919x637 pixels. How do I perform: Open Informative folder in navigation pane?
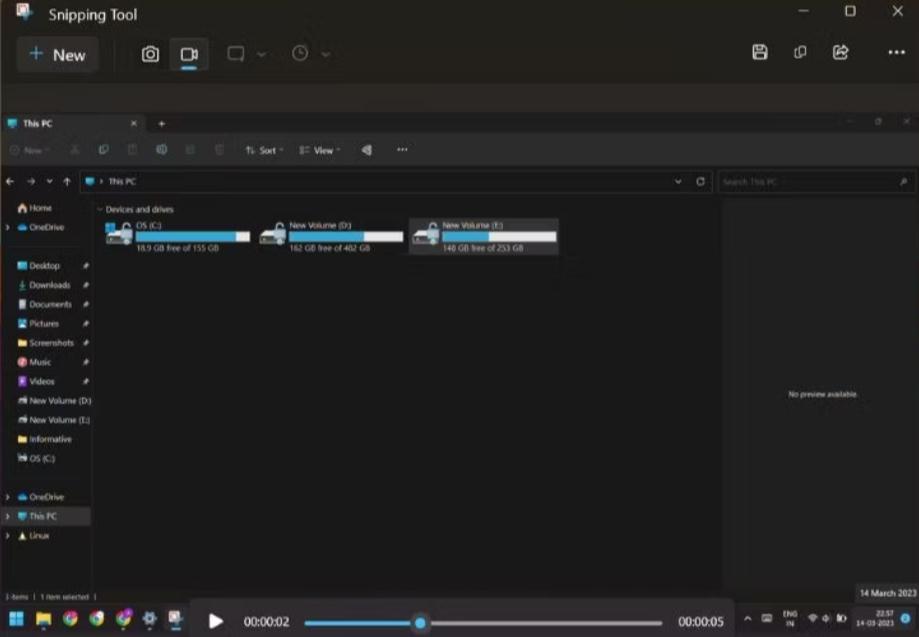pos(45,440)
